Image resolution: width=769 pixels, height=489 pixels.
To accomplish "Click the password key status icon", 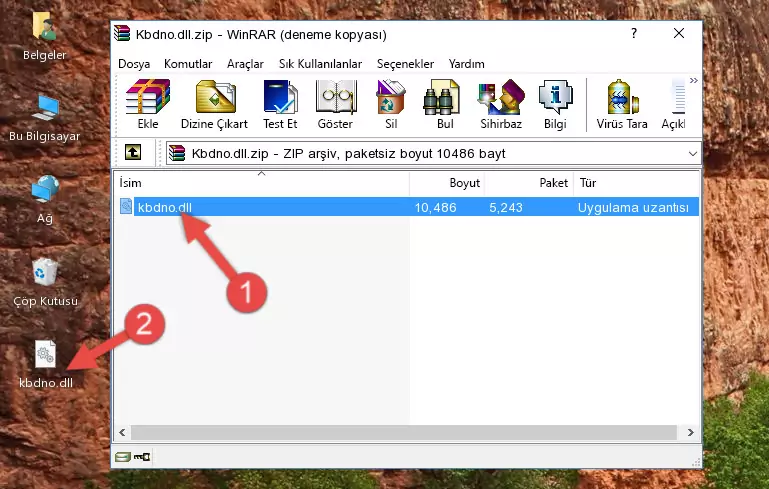I will coord(142,457).
